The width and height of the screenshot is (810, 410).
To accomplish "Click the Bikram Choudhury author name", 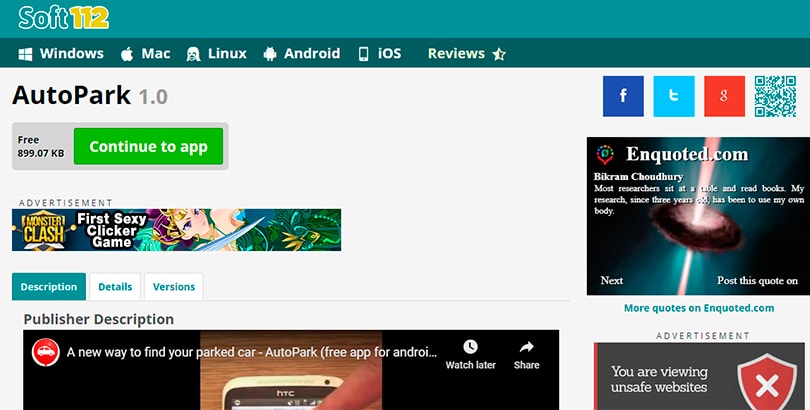I will (638, 177).
